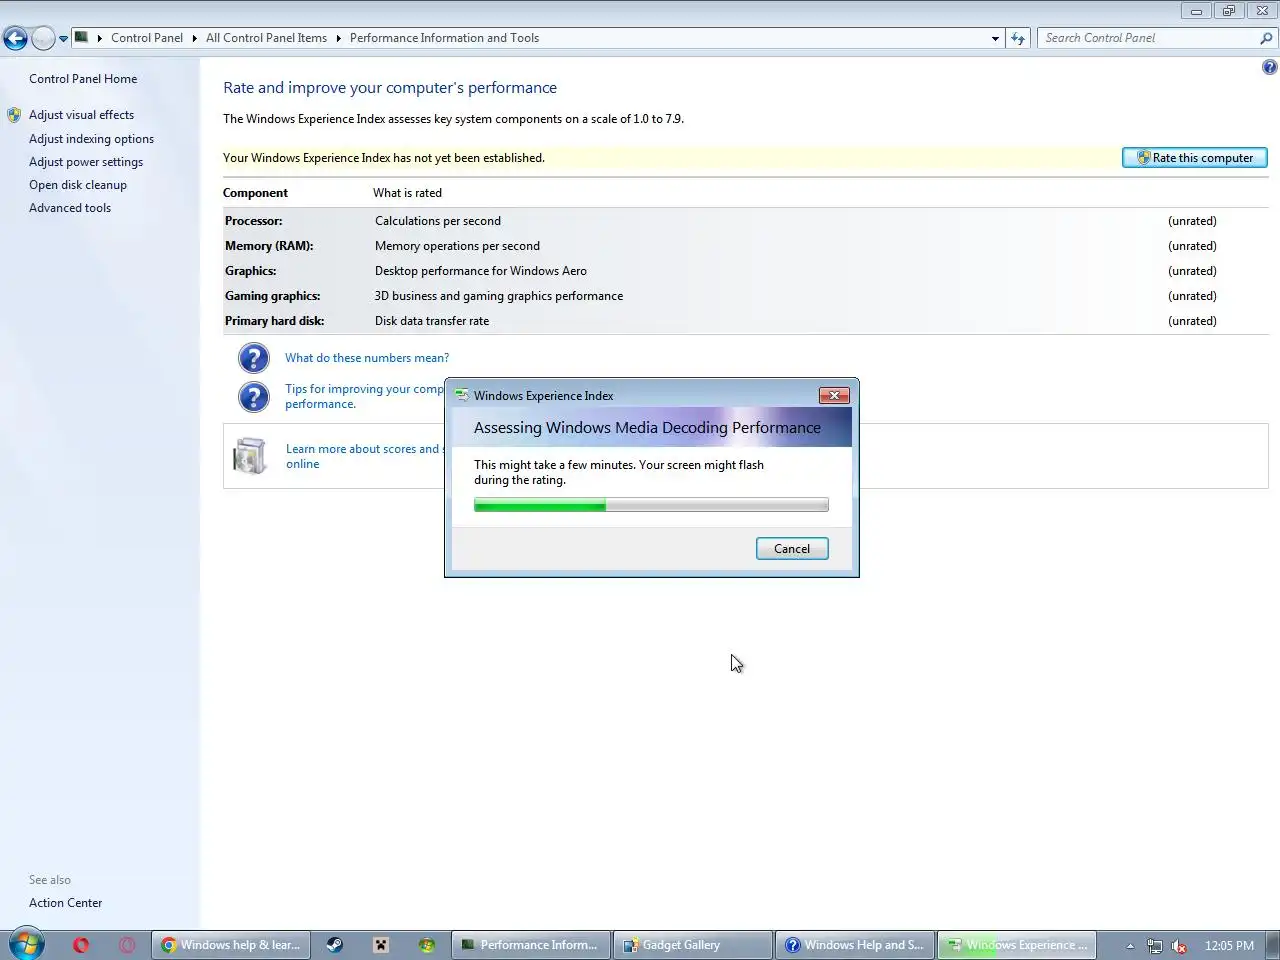Click the software box icon beside Learn more

(x=250, y=456)
